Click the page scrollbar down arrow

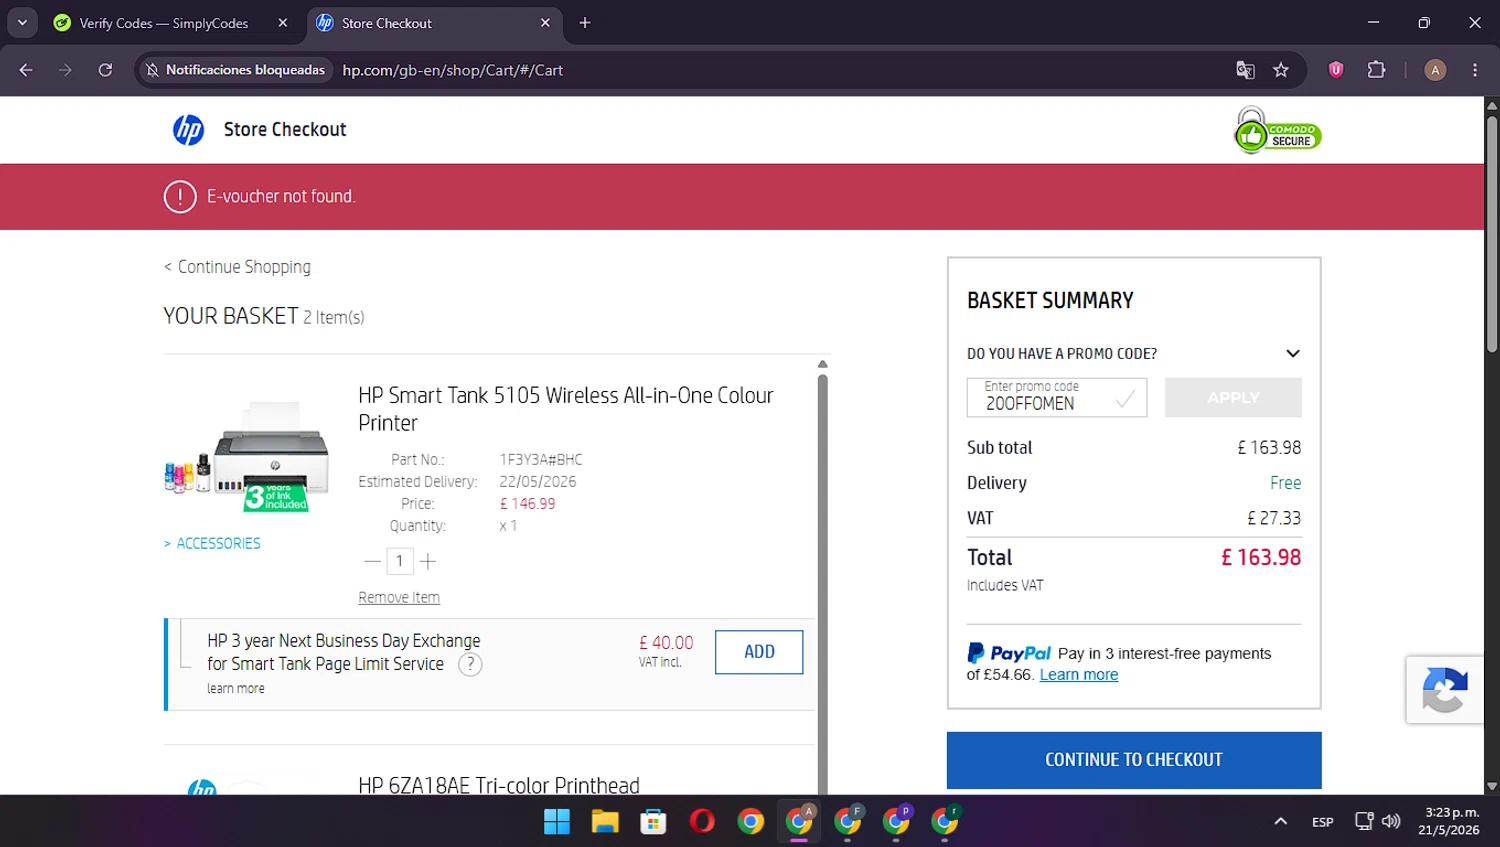pos(1492,787)
